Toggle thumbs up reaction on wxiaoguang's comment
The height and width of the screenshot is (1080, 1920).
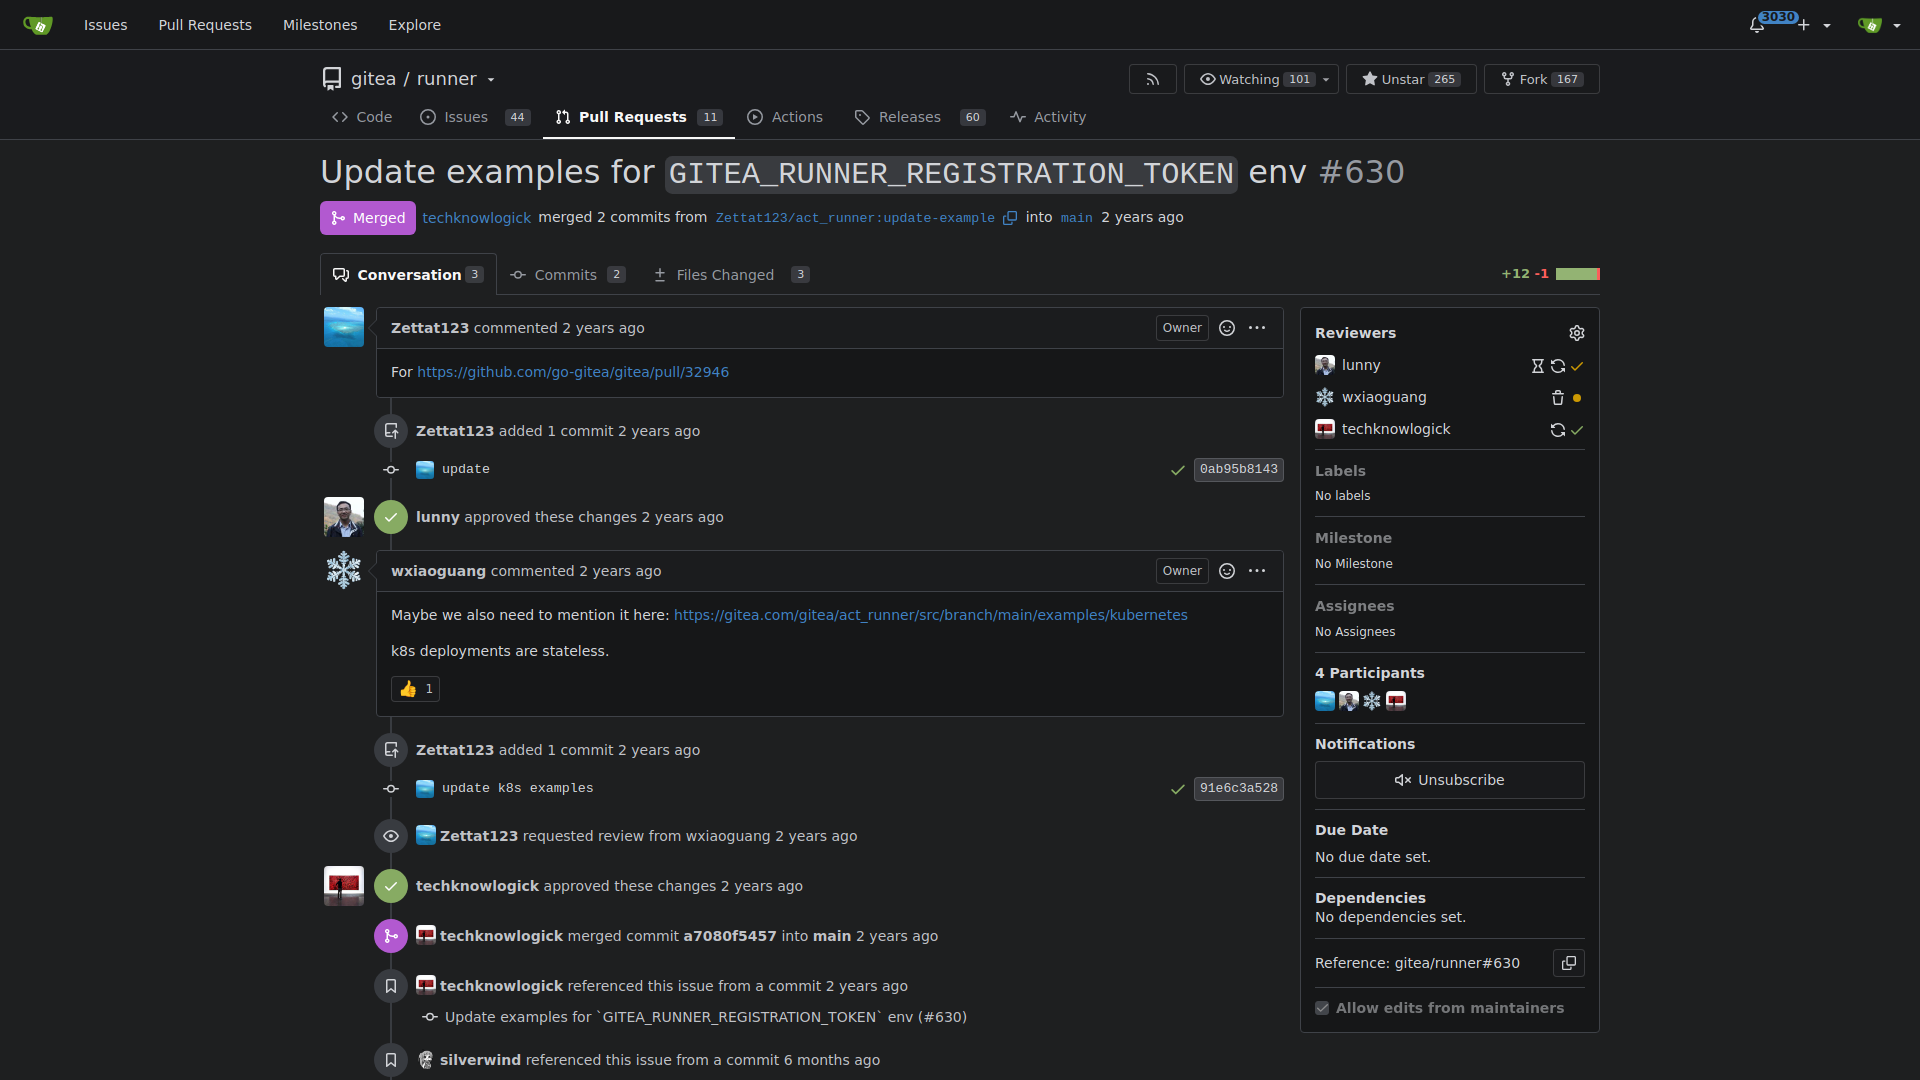[416, 689]
